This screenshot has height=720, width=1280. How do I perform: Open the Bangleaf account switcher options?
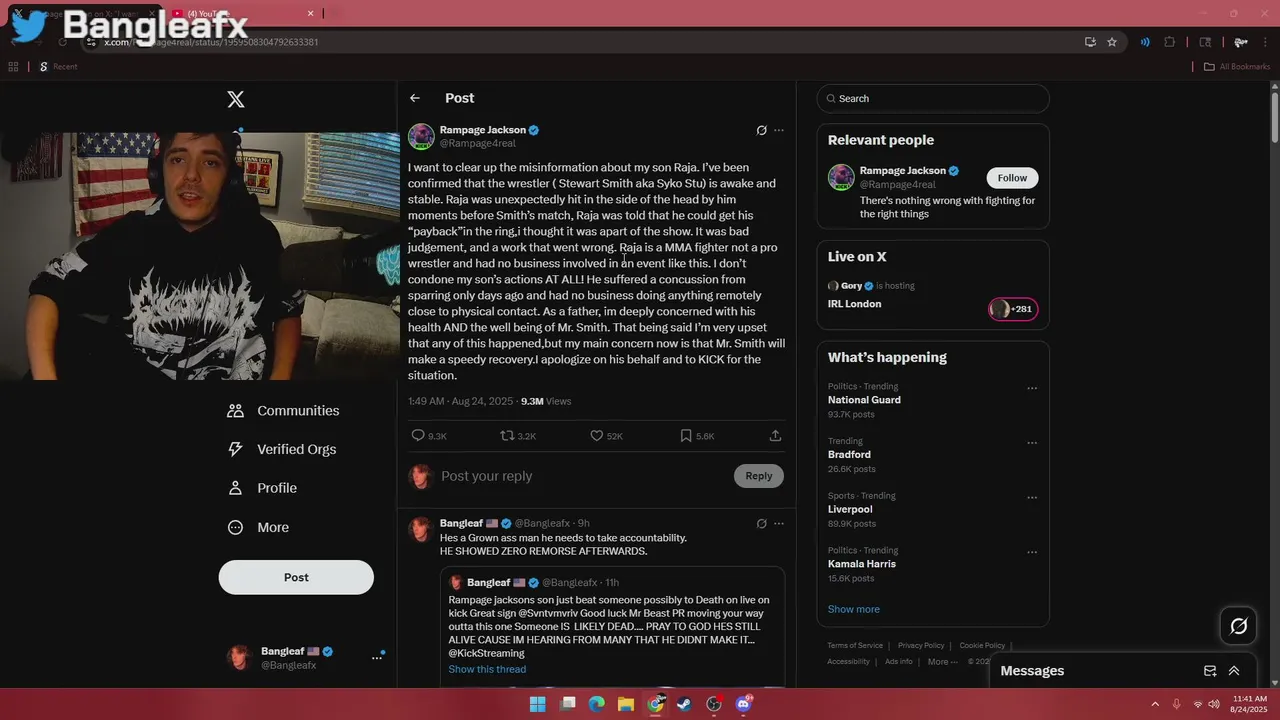pyautogui.click(x=377, y=657)
